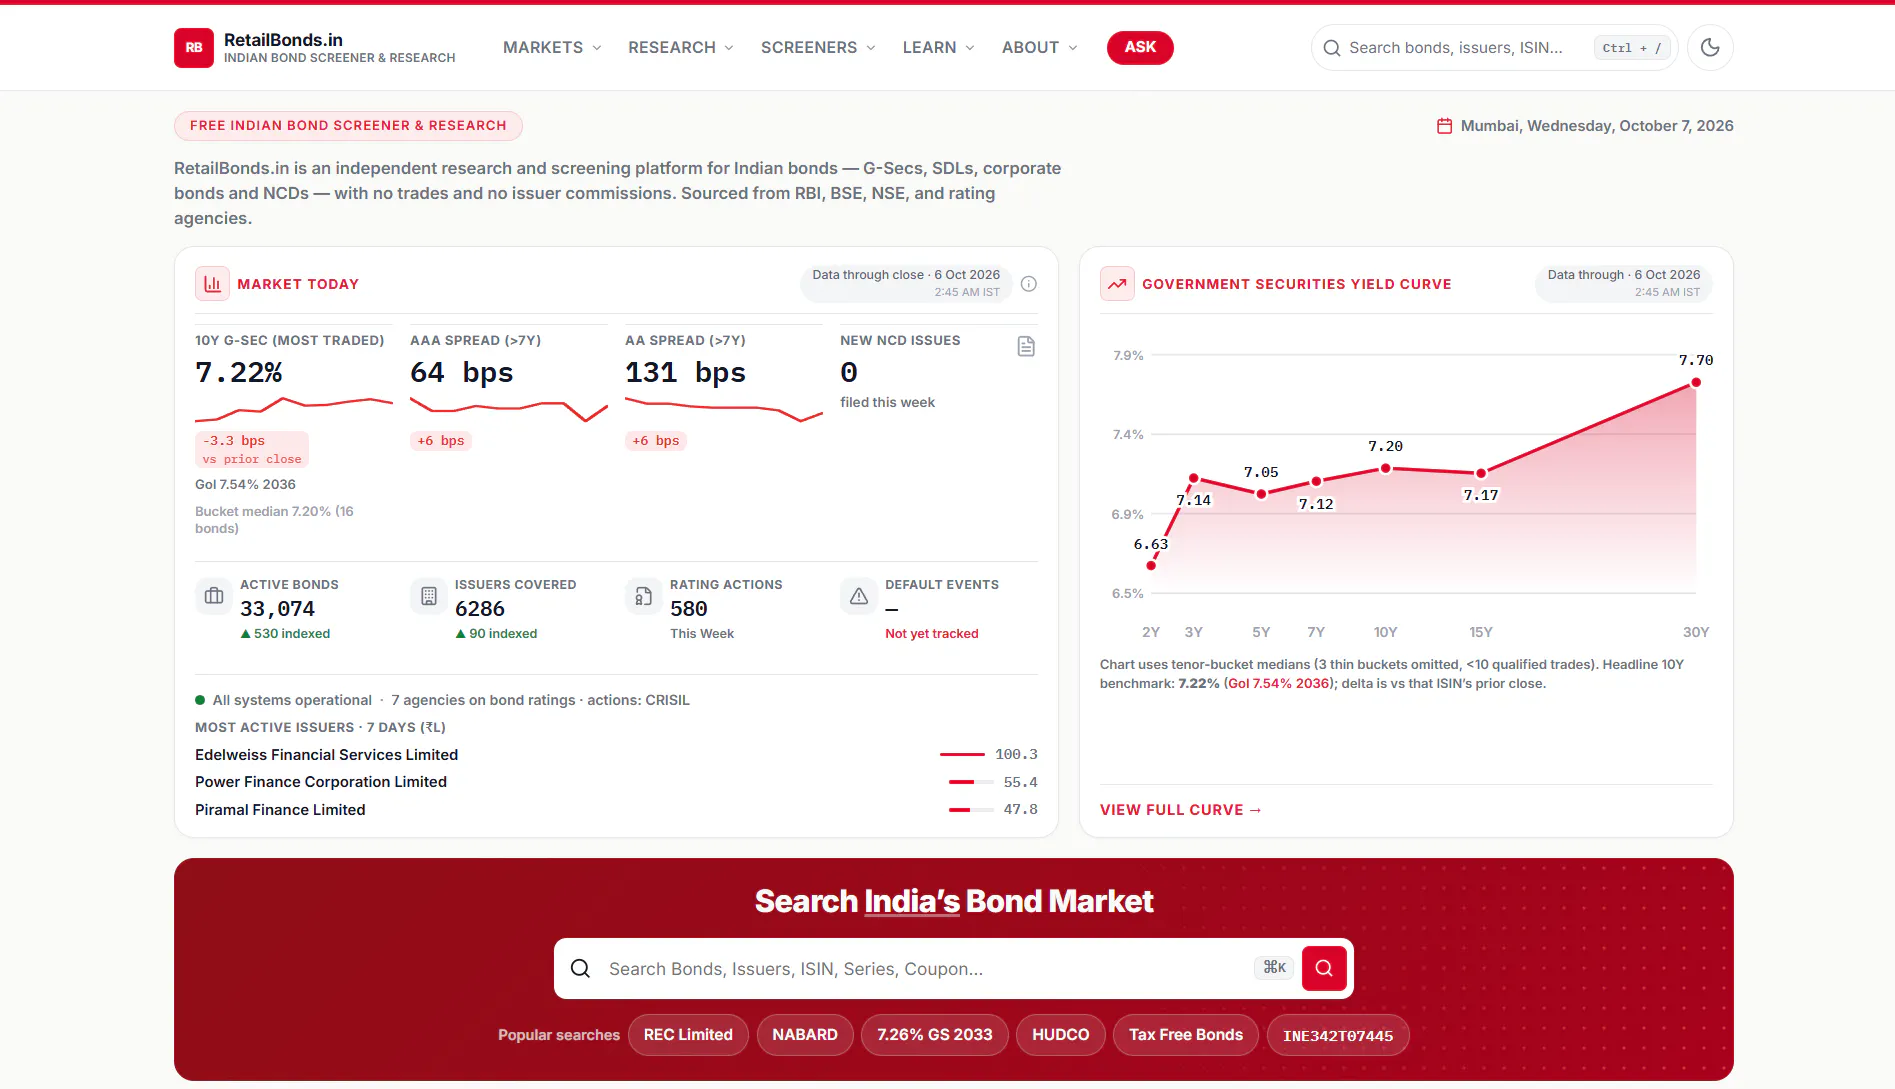Click the -3.3 bps vs prior close badge
1895x1089 pixels.
[x=252, y=450]
